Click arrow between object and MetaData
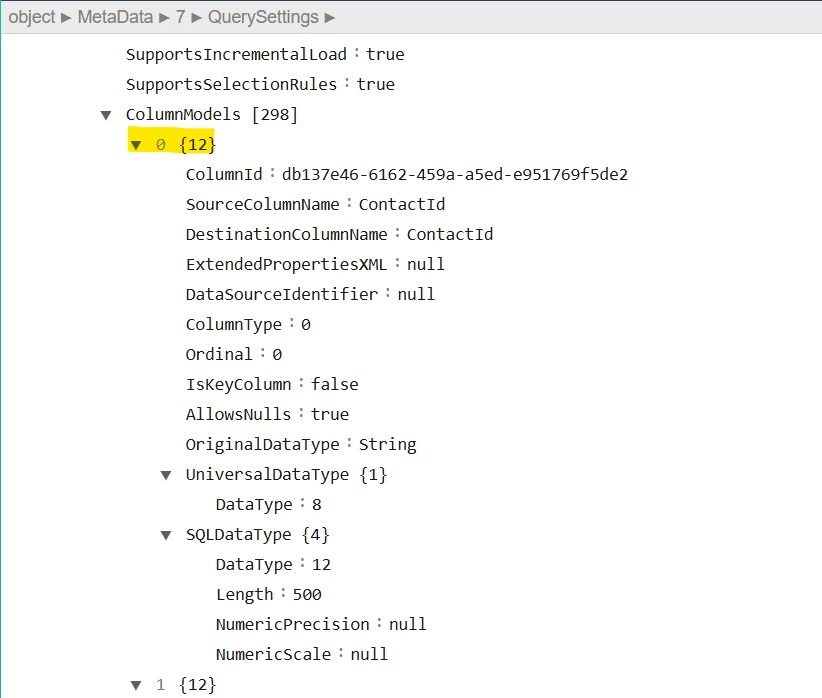822x698 pixels. click(66, 18)
